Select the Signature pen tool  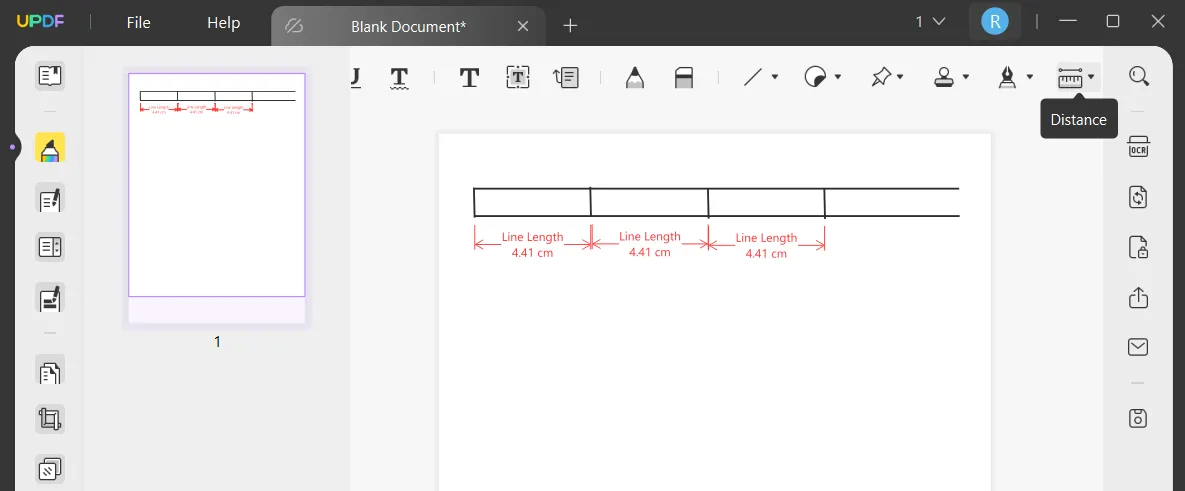[x=1008, y=77]
